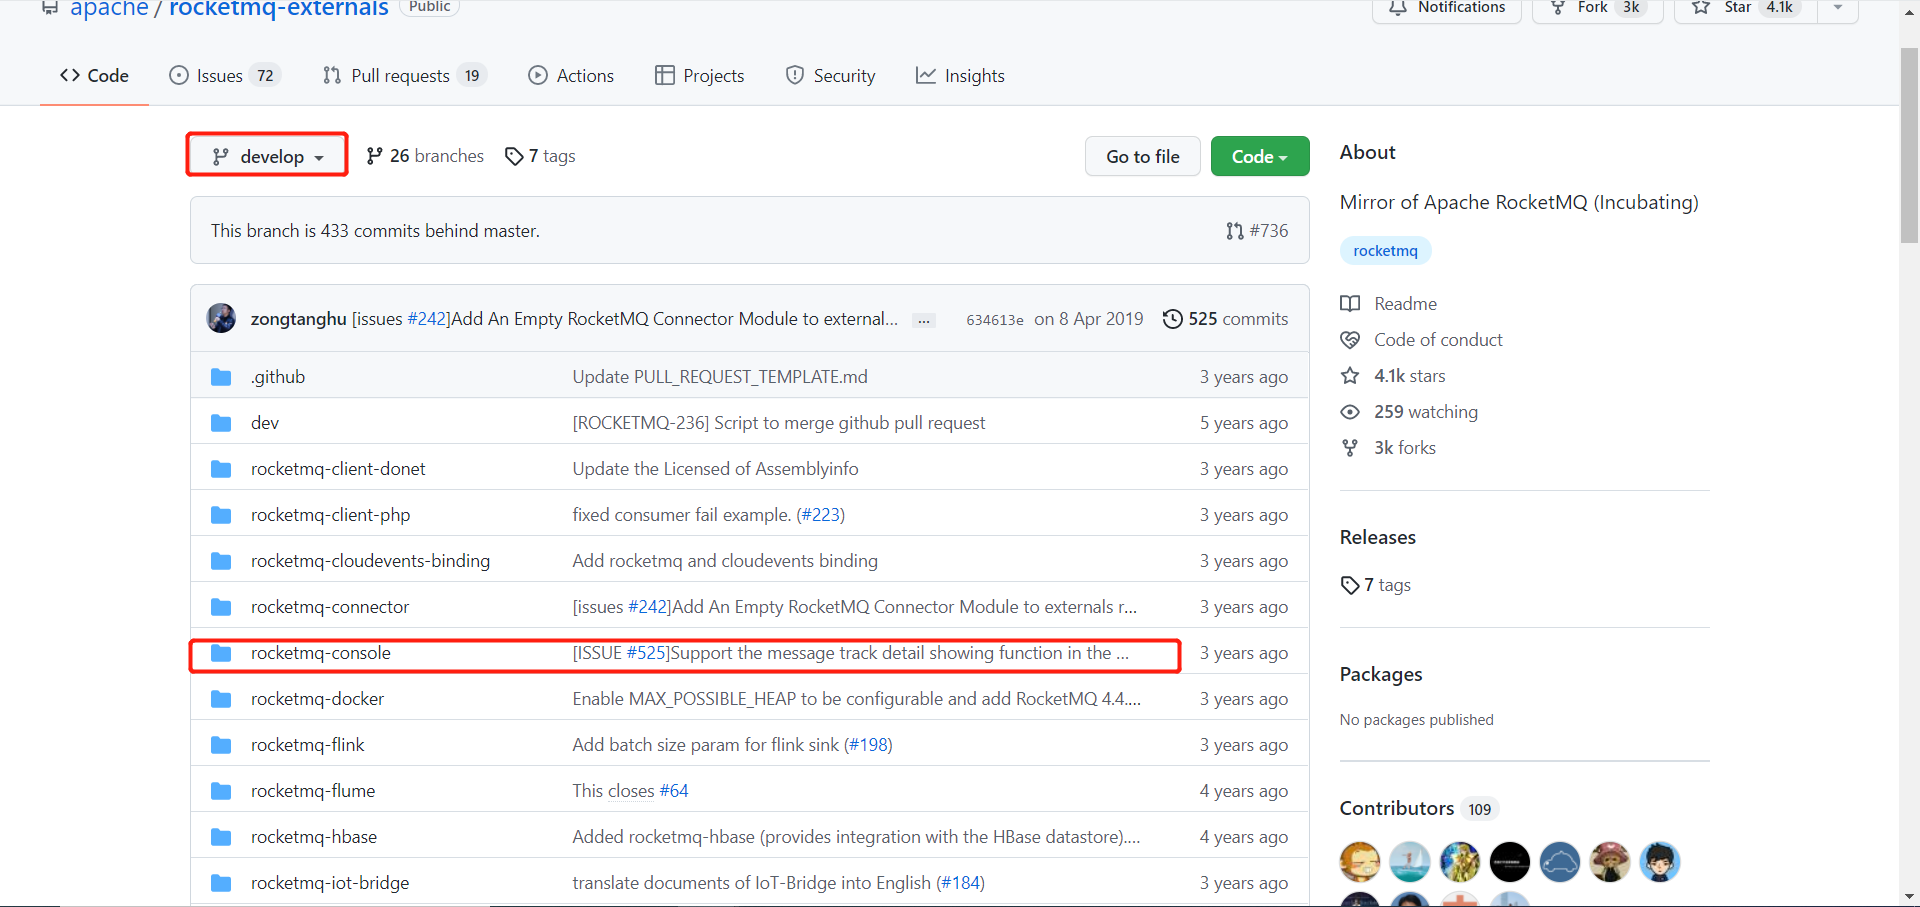The width and height of the screenshot is (1920, 907).
Task: Open the Insights tab
Action: 960,76
